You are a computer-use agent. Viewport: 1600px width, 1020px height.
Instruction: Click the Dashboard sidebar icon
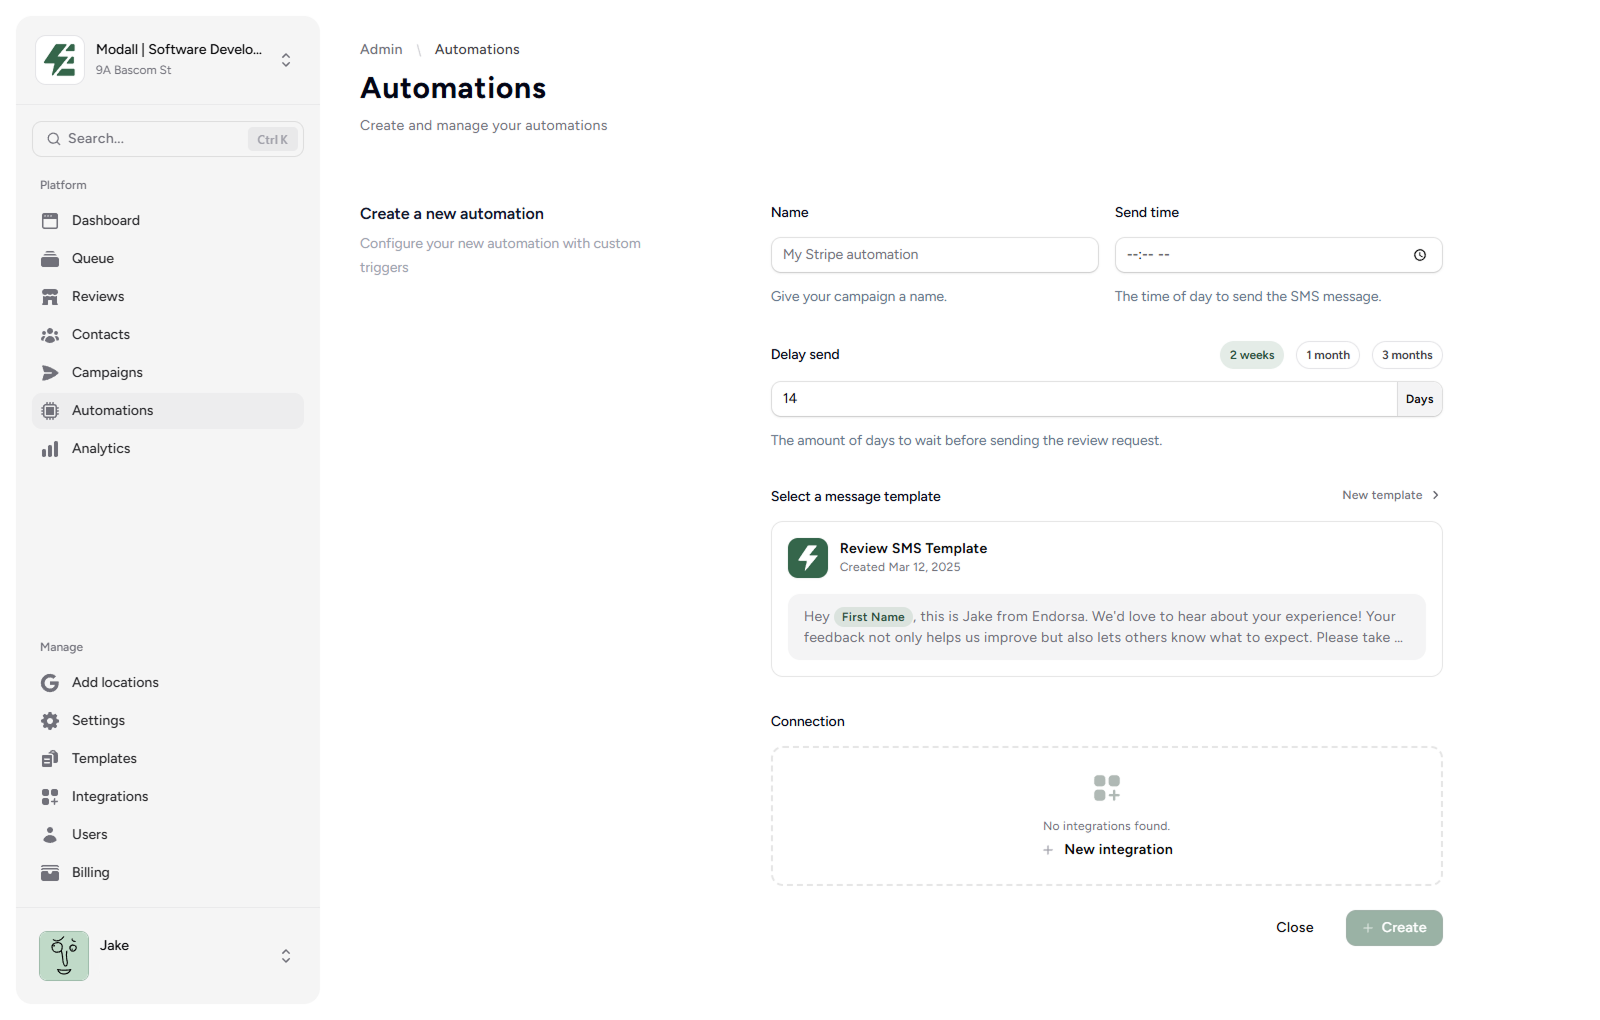click(x=50, y=221)
